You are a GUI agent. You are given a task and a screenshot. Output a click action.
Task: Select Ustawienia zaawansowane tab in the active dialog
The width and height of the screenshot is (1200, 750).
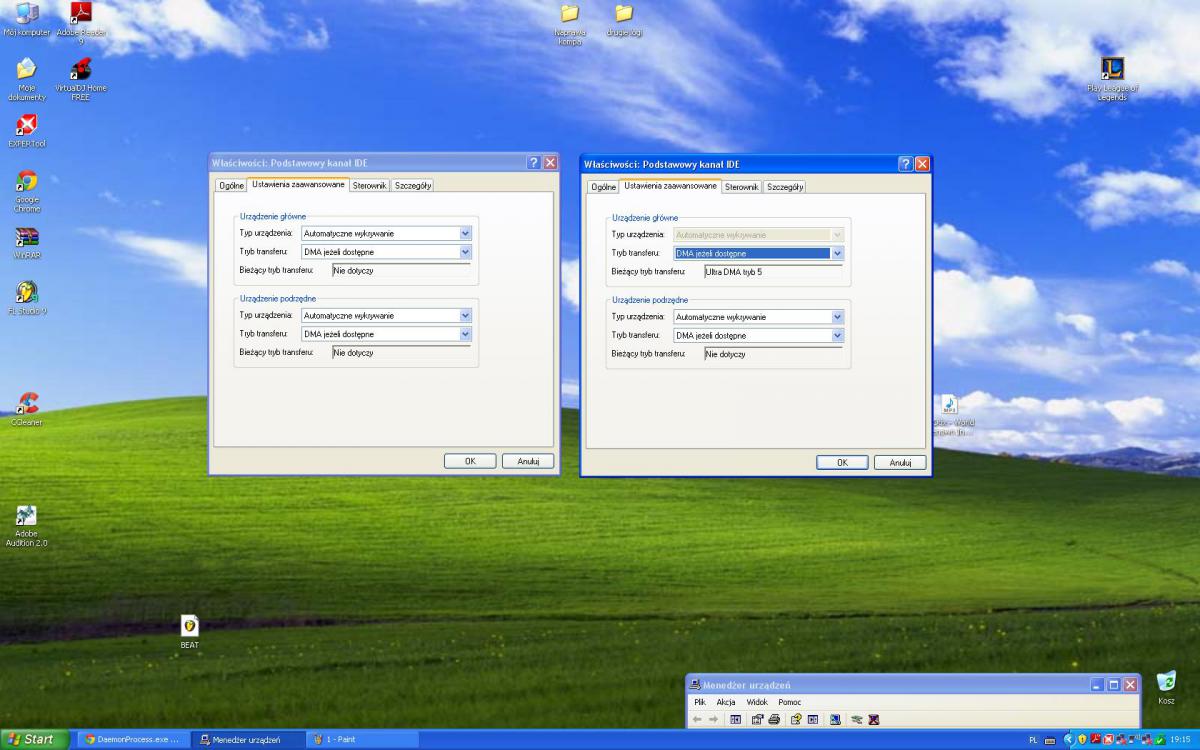click(x=670, y=186)
